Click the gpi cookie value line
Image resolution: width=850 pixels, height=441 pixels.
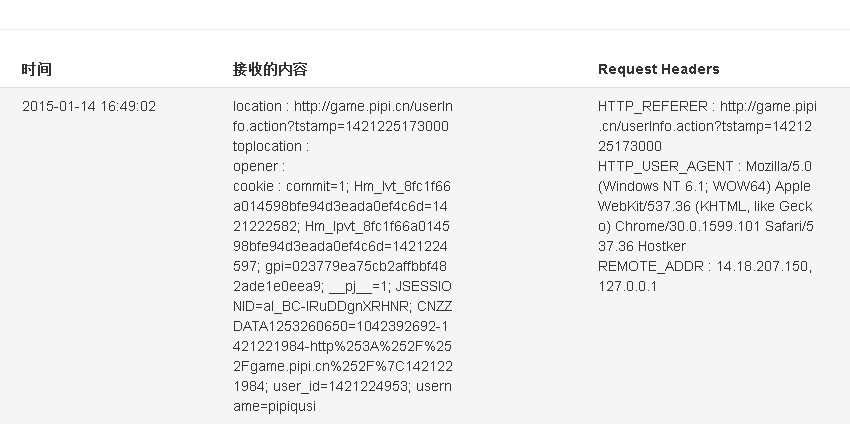pyautogui.click(x=340, y=267)
